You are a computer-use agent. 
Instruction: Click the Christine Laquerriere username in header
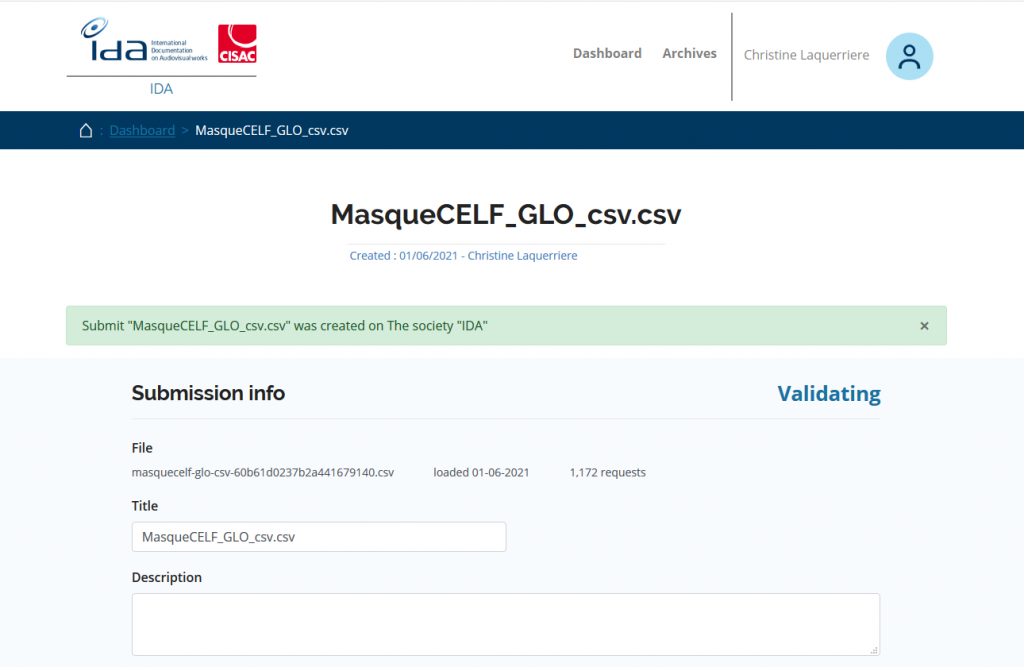806,56
